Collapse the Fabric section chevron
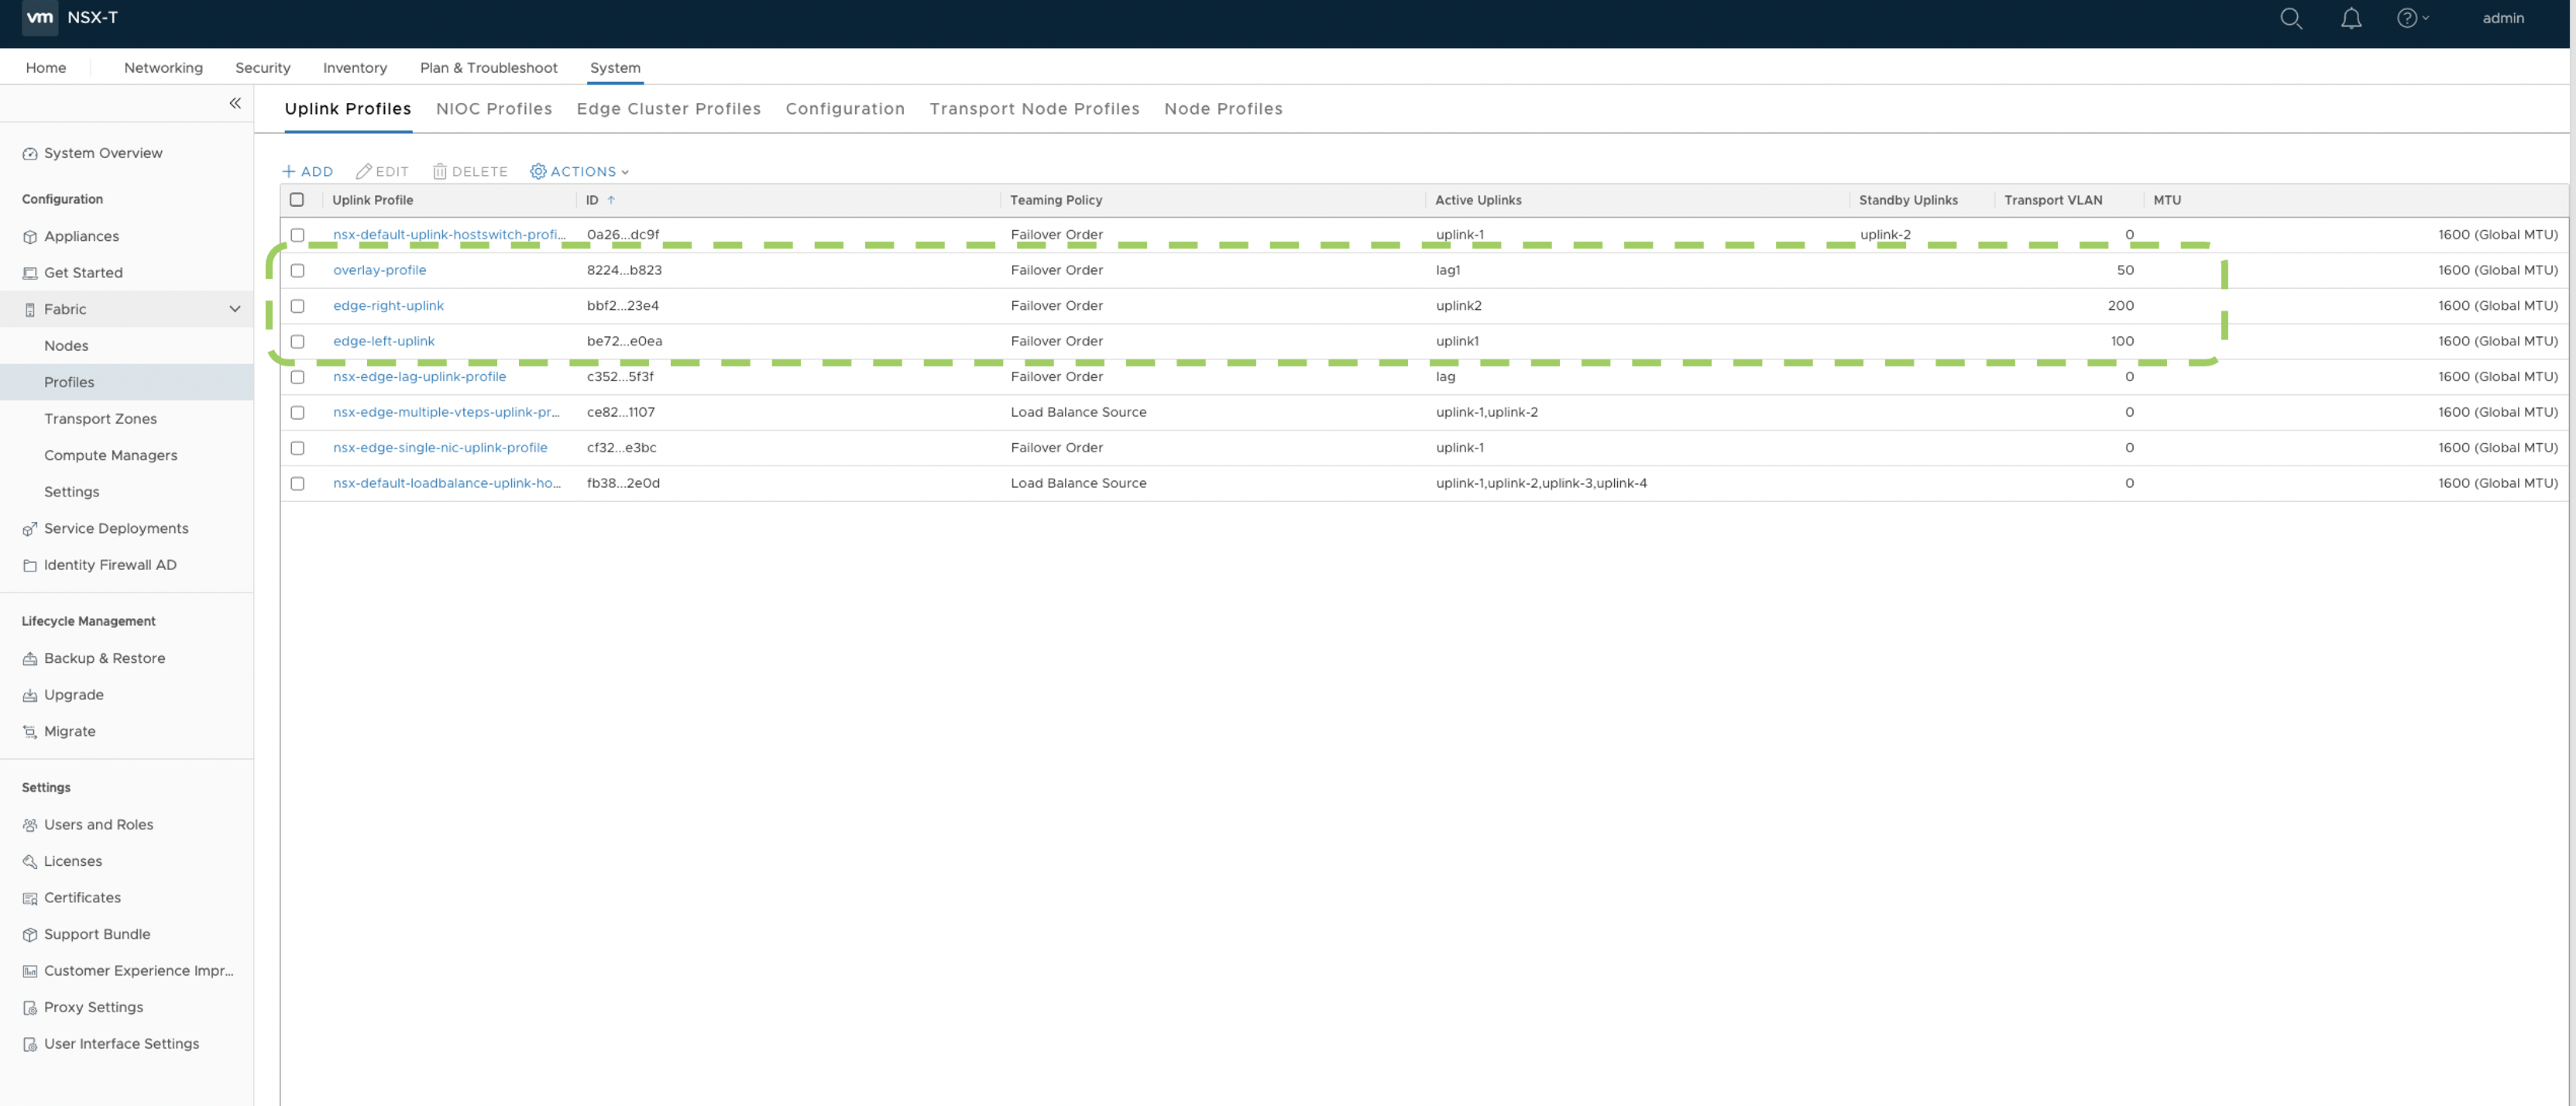Viewport: 2576px width, 1106px height. coord(235,309)
